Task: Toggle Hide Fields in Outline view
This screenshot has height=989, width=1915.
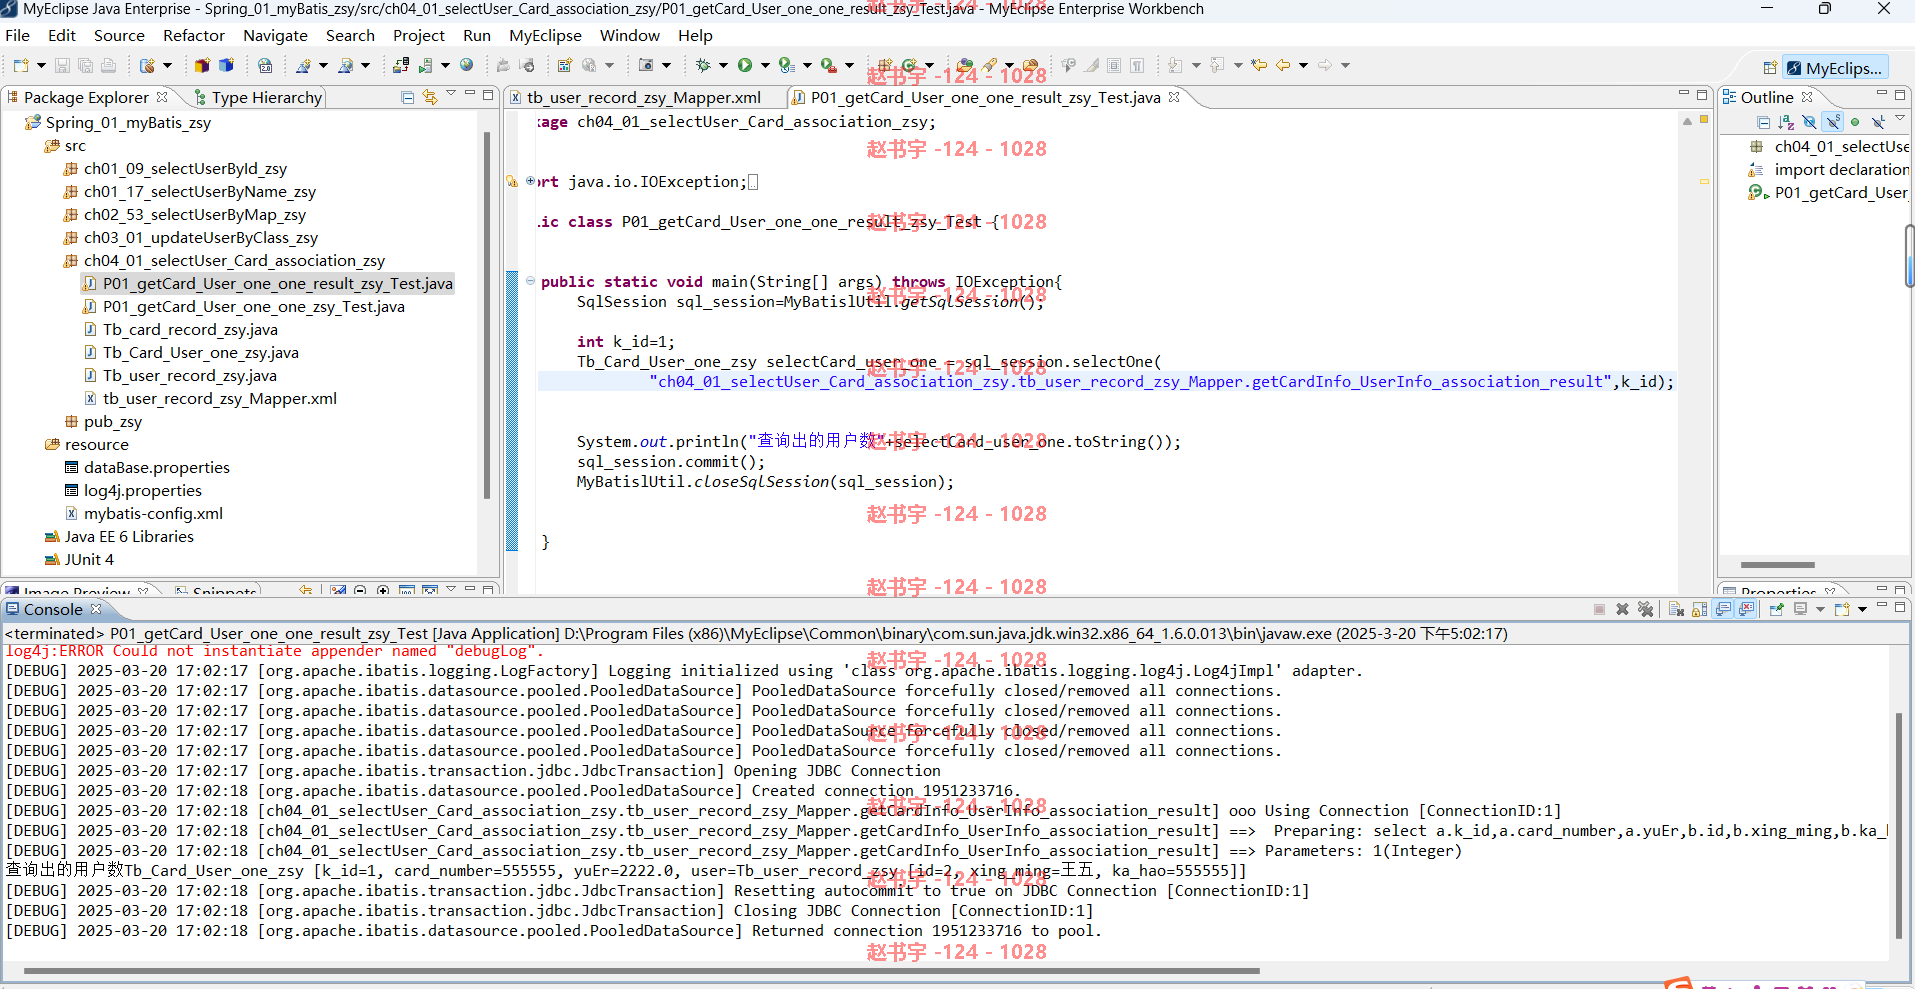Action: pyautogui.click(x=1809, y=122)
